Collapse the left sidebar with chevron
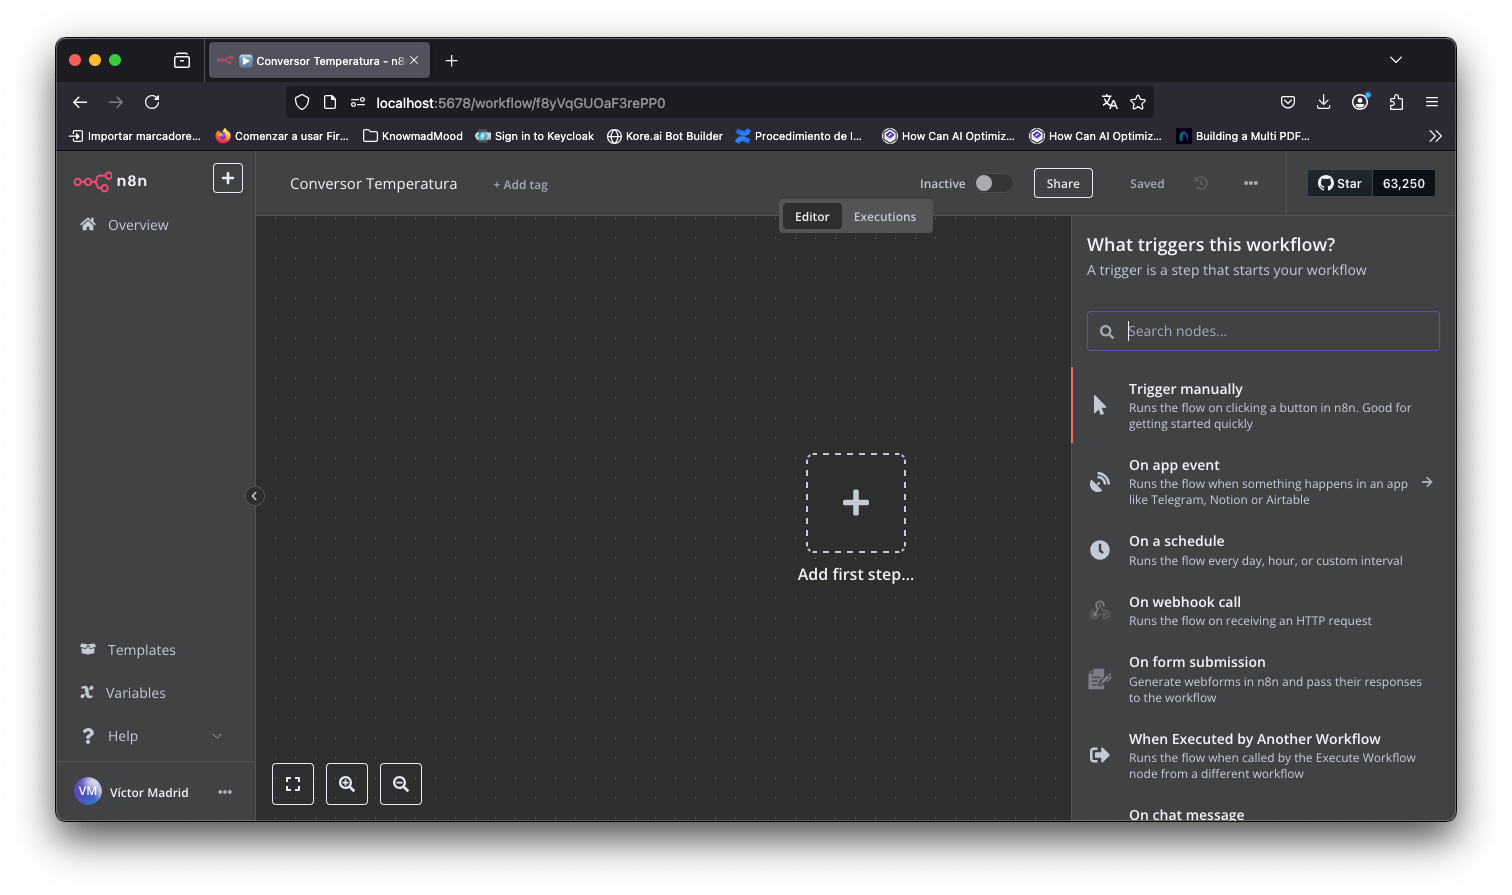 coord(255,496)
